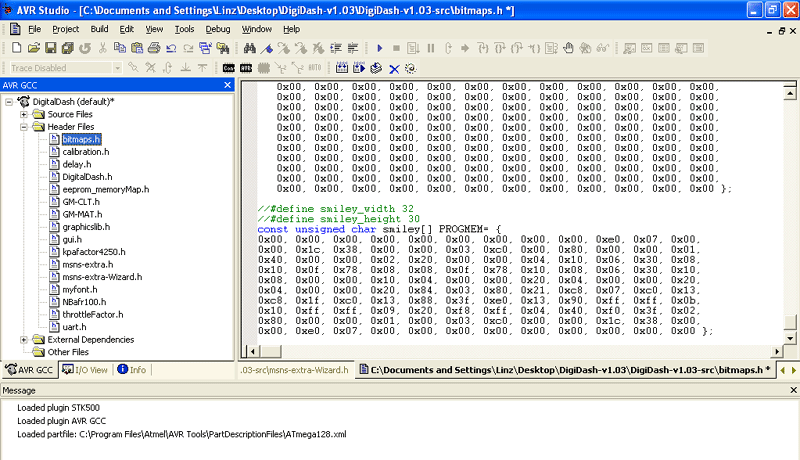This screenshot has height=460, width=800.
Task: Switch to the I/O View tab
Action: pyautogui.click(x=86, y=369)
